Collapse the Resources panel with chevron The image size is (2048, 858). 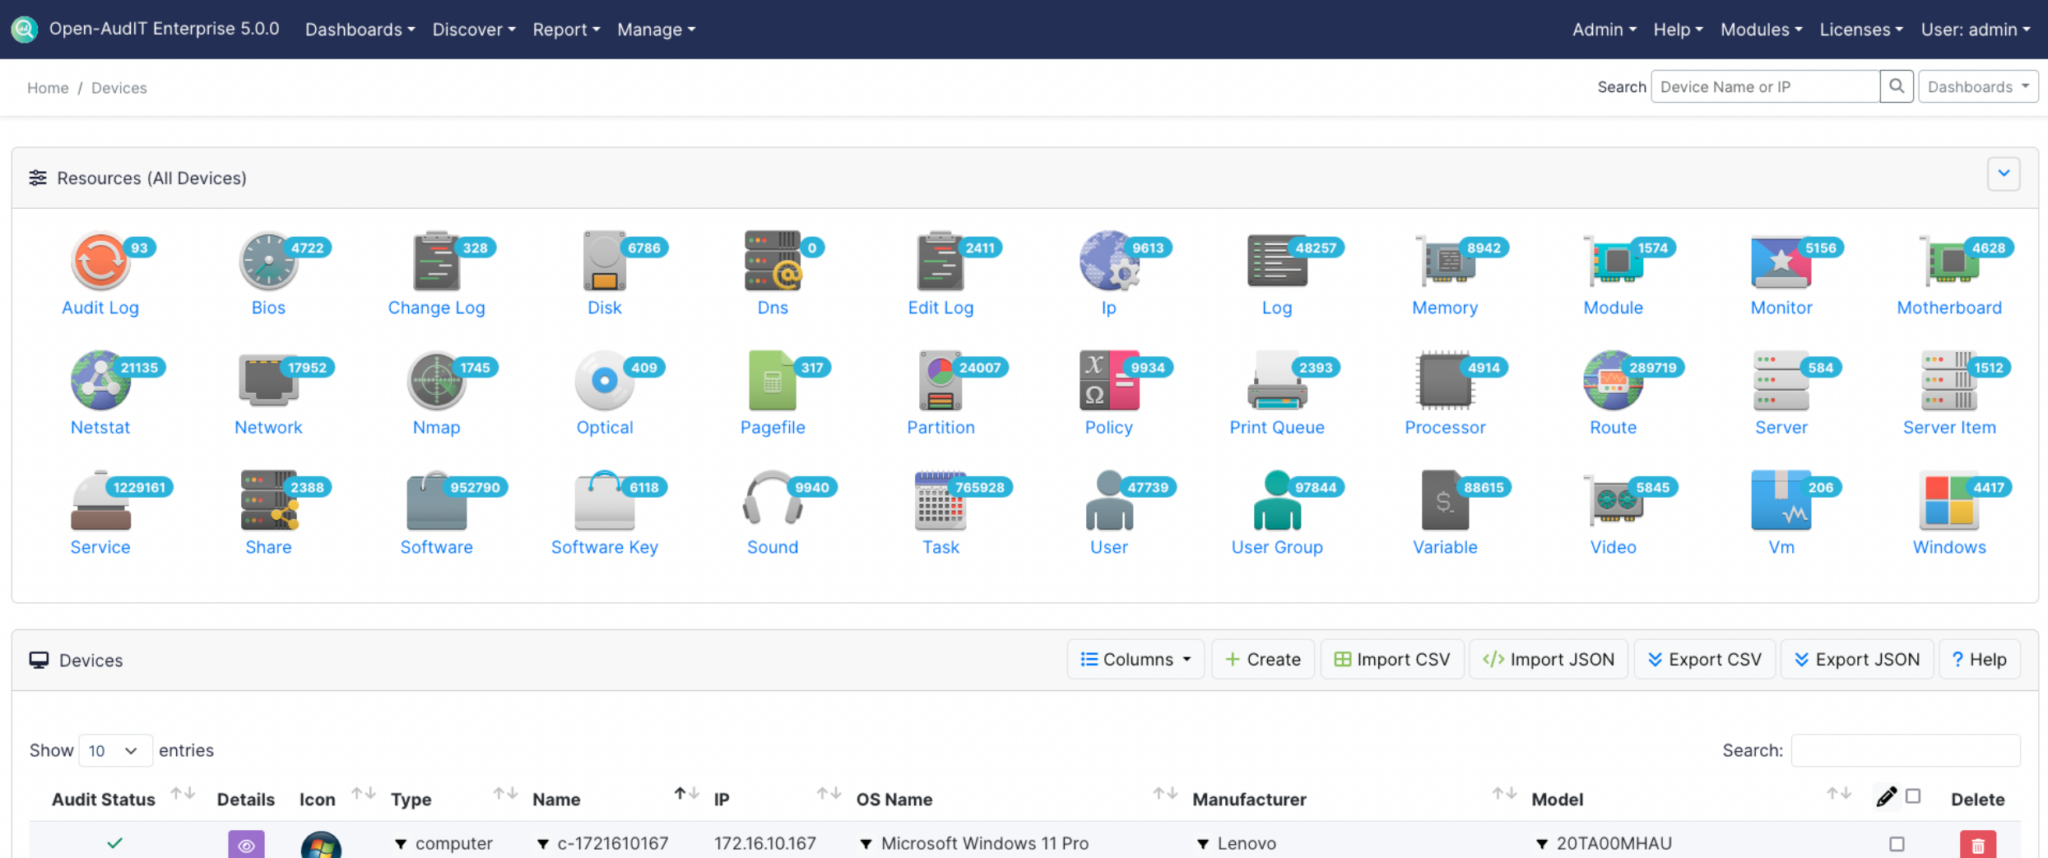tap(2003, 174)
